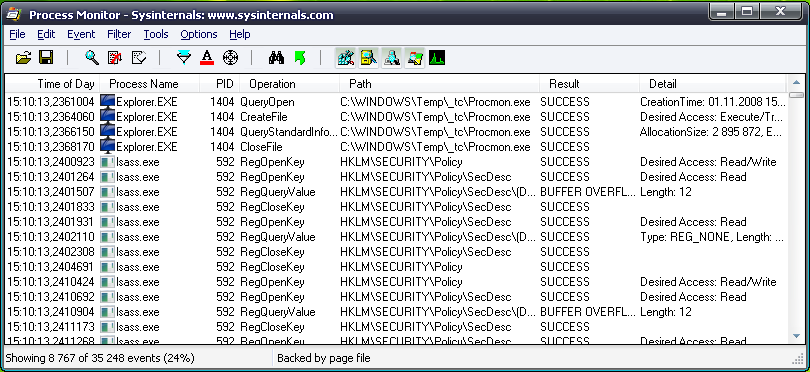Click the scrollbar down arrow
810x372 pixels.
[x=796, y=336]
